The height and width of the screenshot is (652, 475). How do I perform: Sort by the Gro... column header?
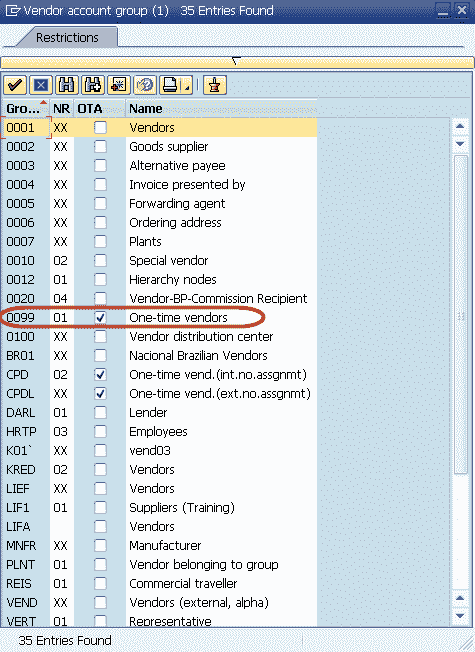tap(25, 109)
